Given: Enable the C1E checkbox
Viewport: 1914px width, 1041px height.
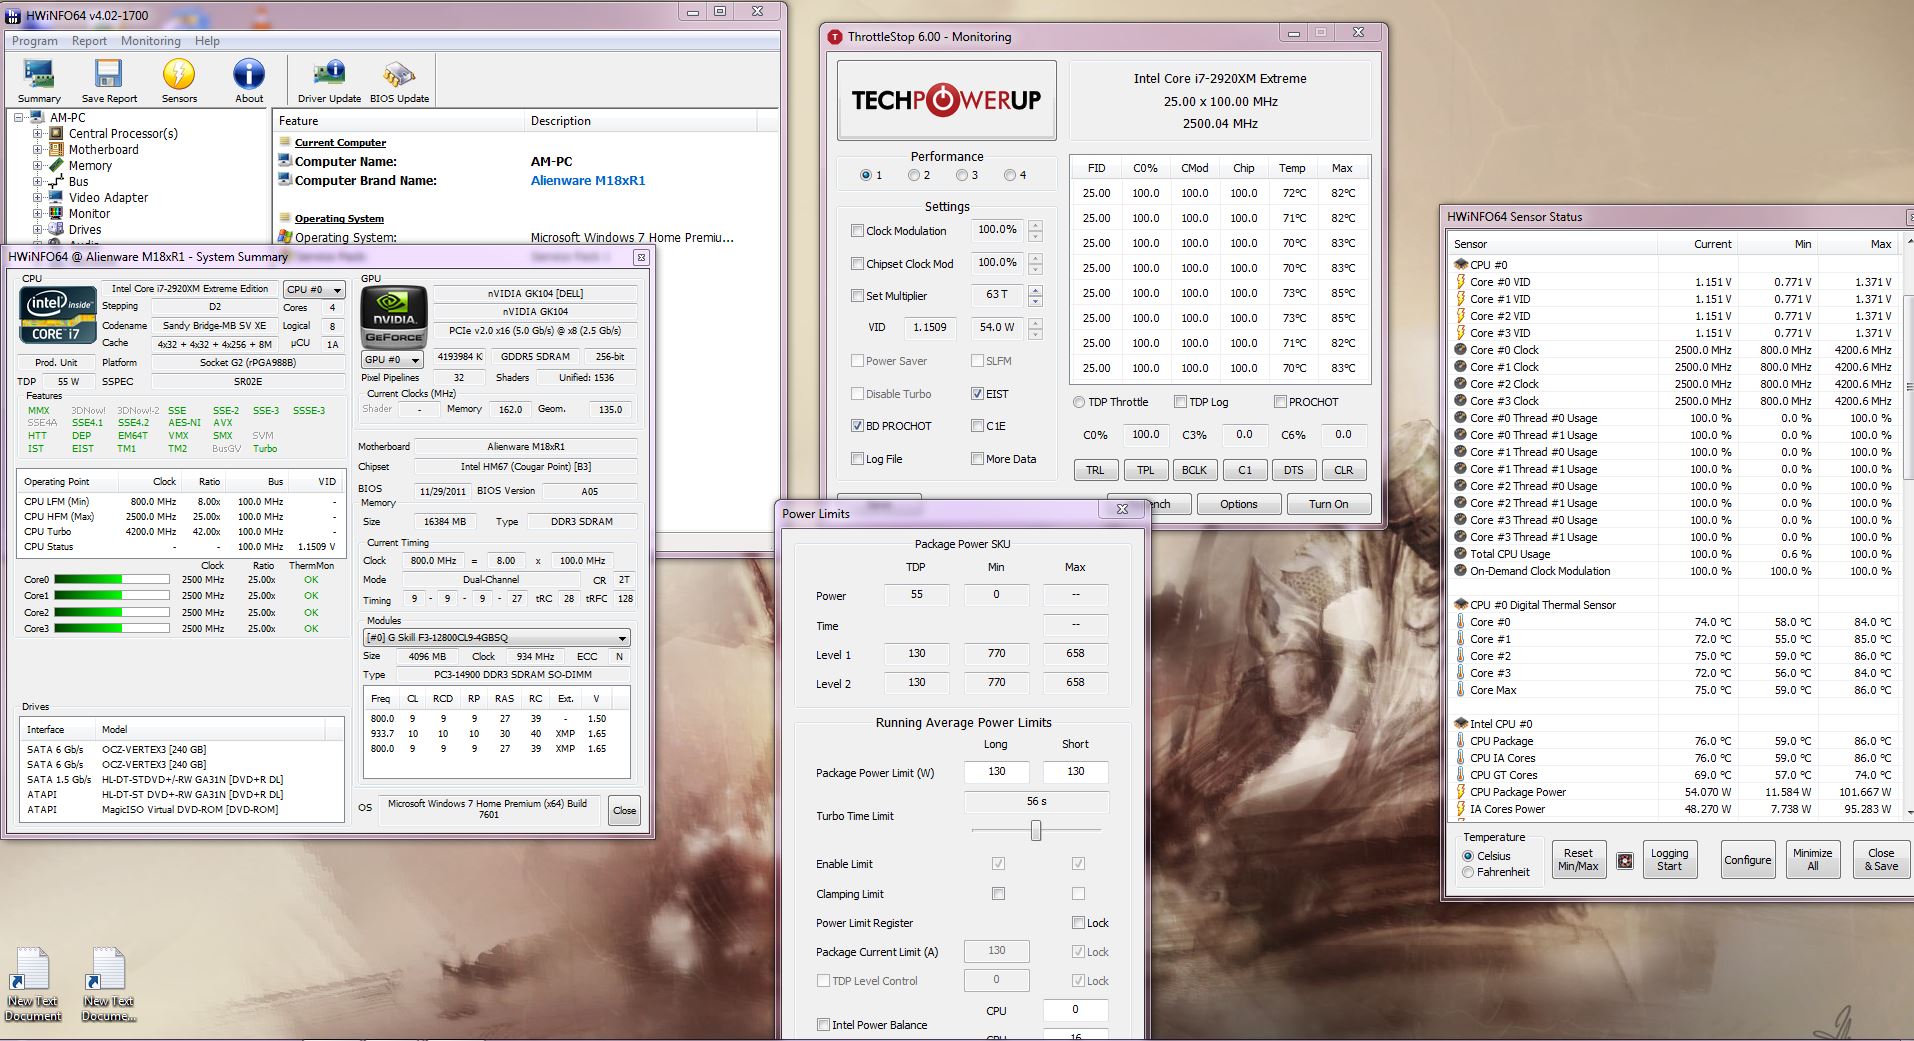Looking at the screenshot, I should click(x=977, y=426).
